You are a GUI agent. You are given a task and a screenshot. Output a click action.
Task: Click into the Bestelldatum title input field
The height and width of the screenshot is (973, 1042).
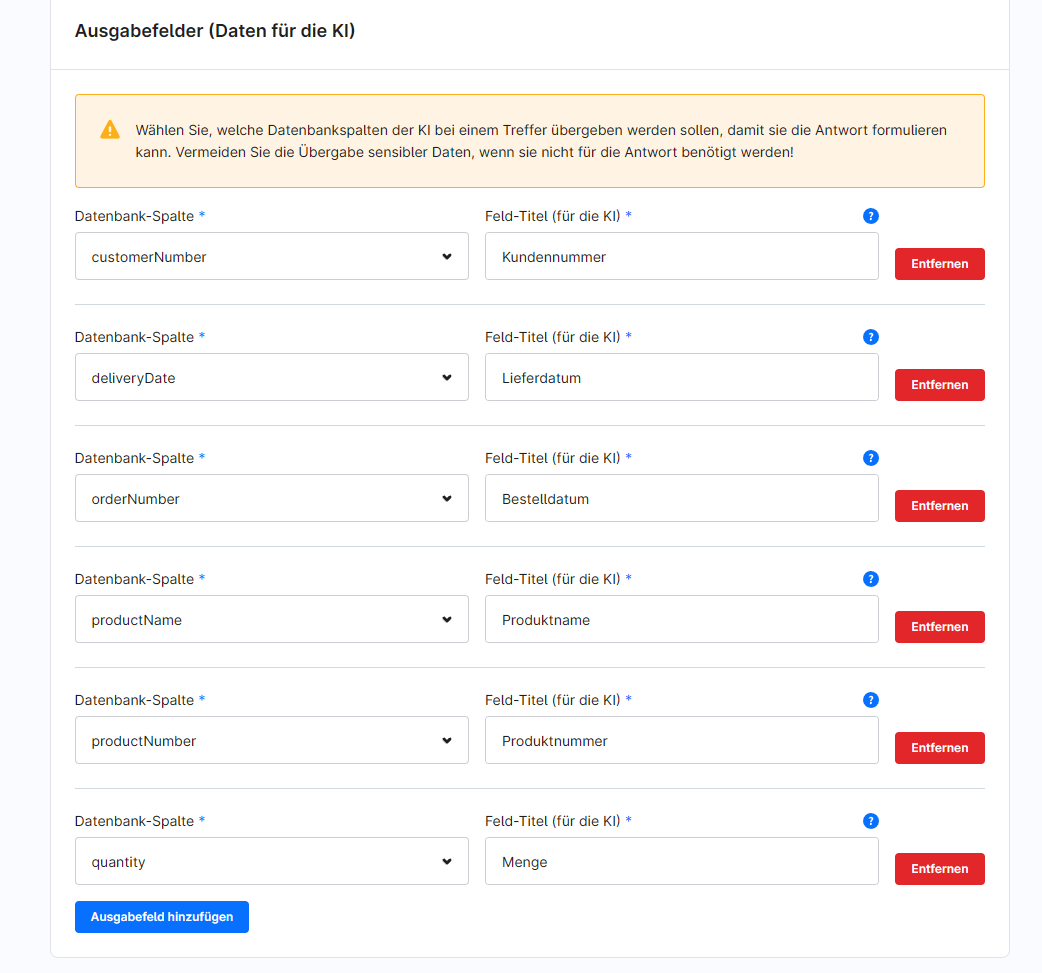(x=681, y=498)
